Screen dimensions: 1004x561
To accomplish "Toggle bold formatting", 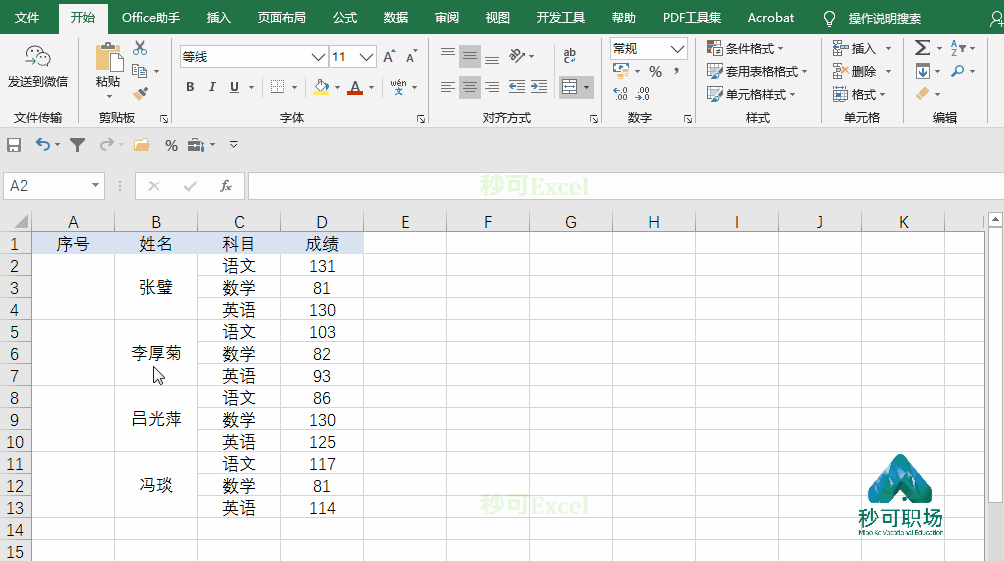I will point(190,87).
